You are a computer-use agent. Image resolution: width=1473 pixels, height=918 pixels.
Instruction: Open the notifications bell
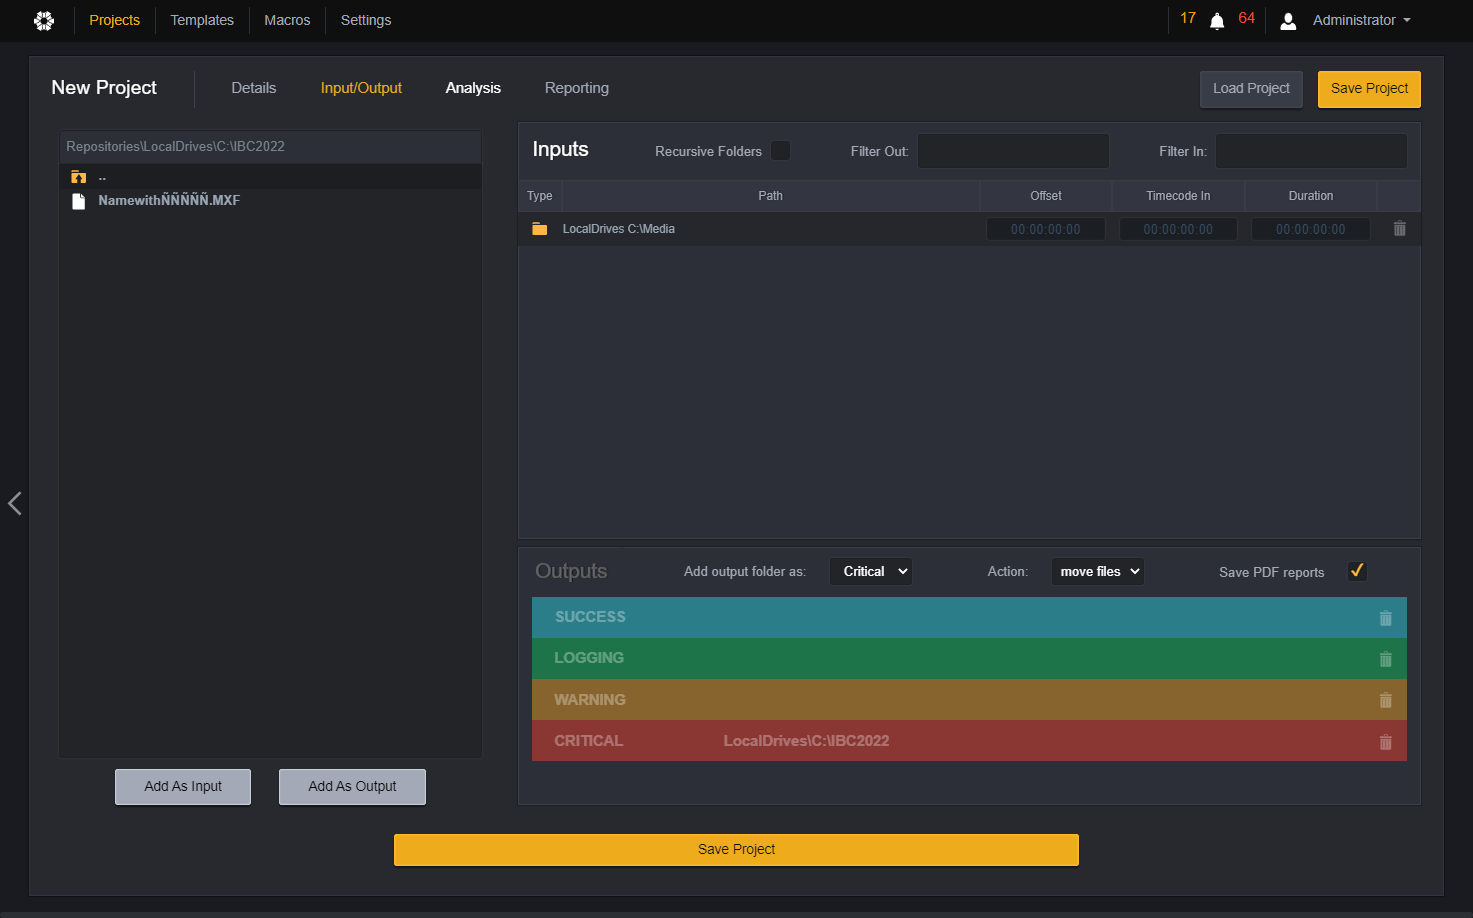click(1217, 21)
